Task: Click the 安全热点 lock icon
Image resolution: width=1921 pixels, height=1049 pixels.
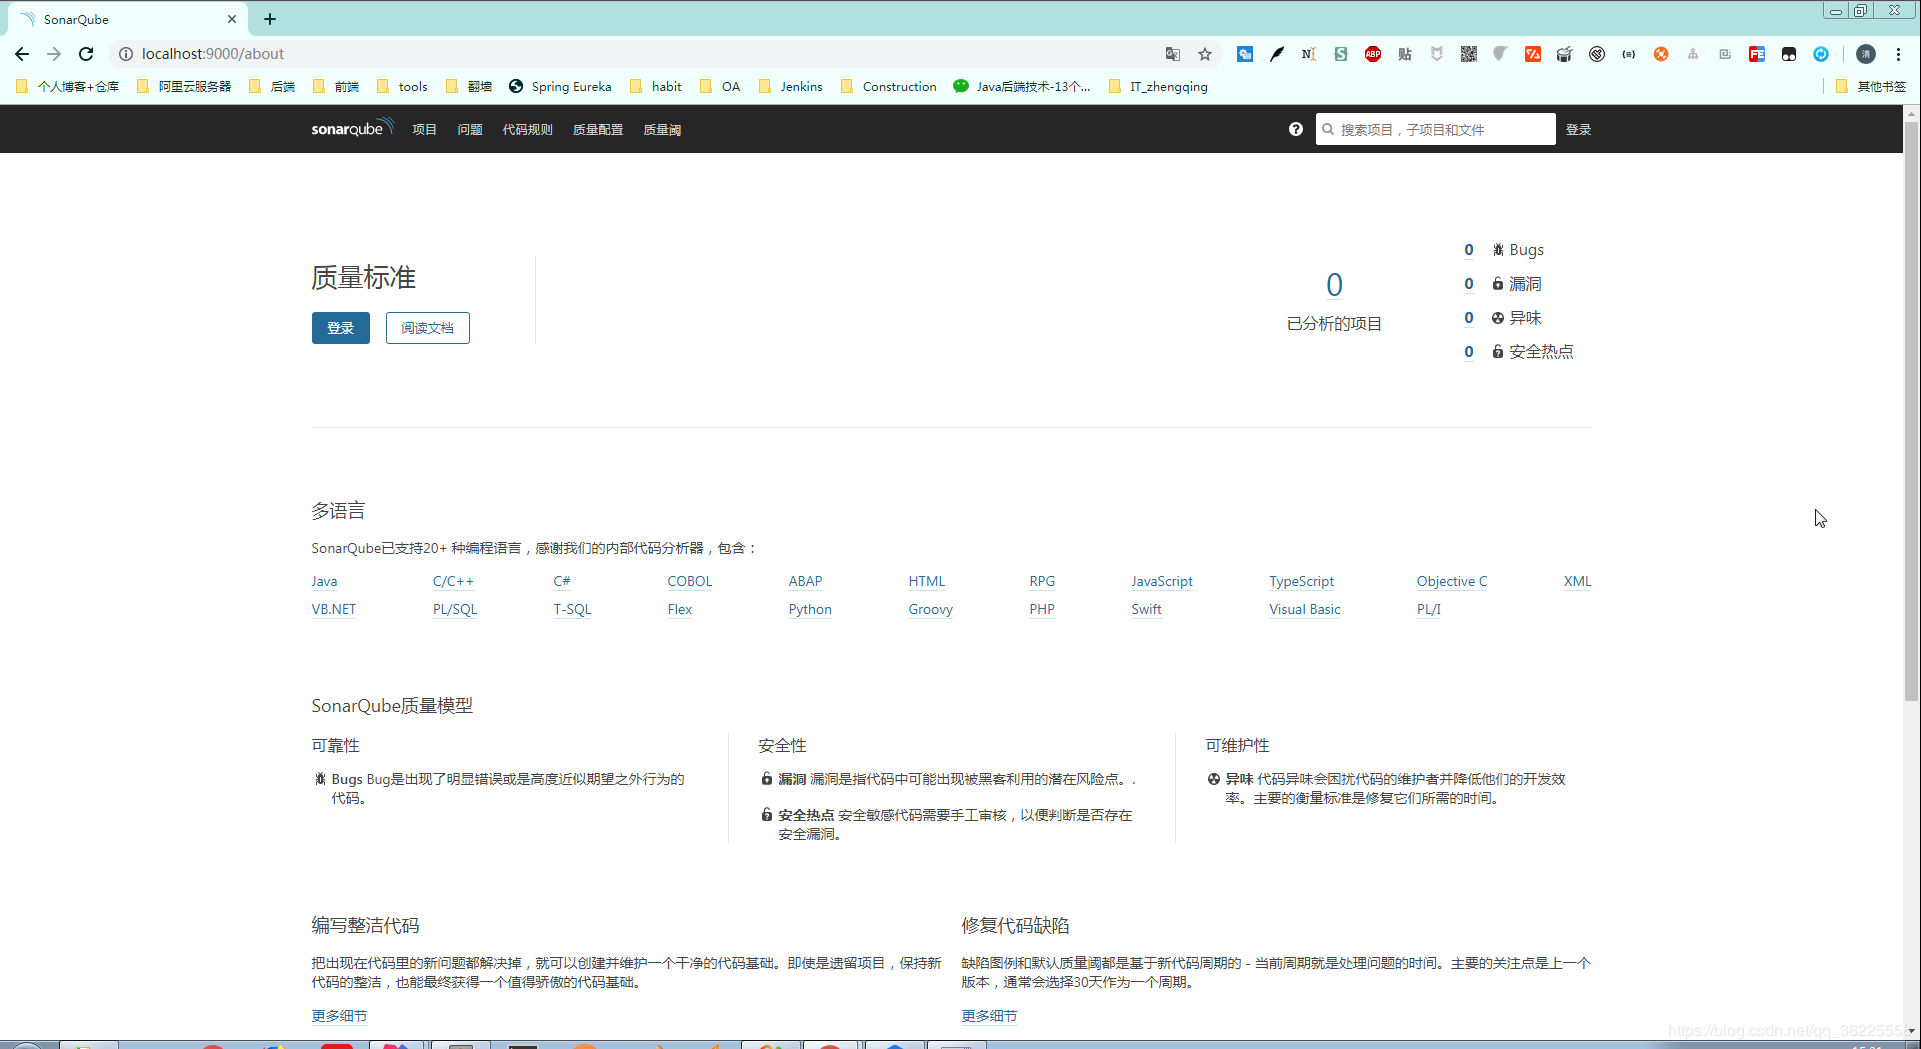Action: coord(1497,351)
